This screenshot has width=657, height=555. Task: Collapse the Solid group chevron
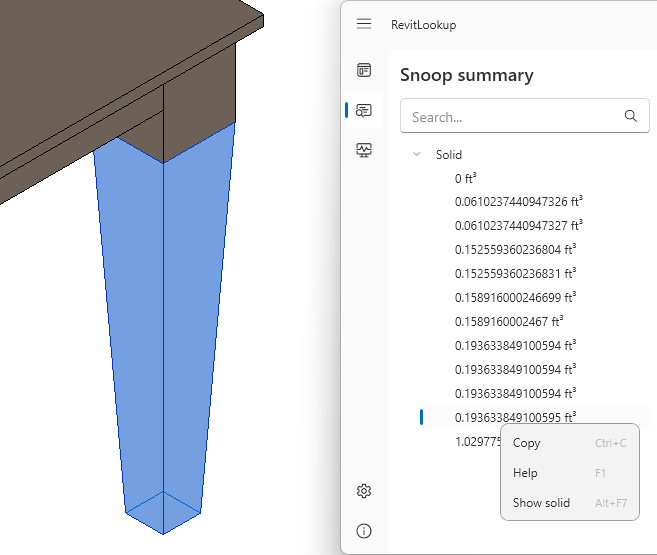(x=416, y=155)
